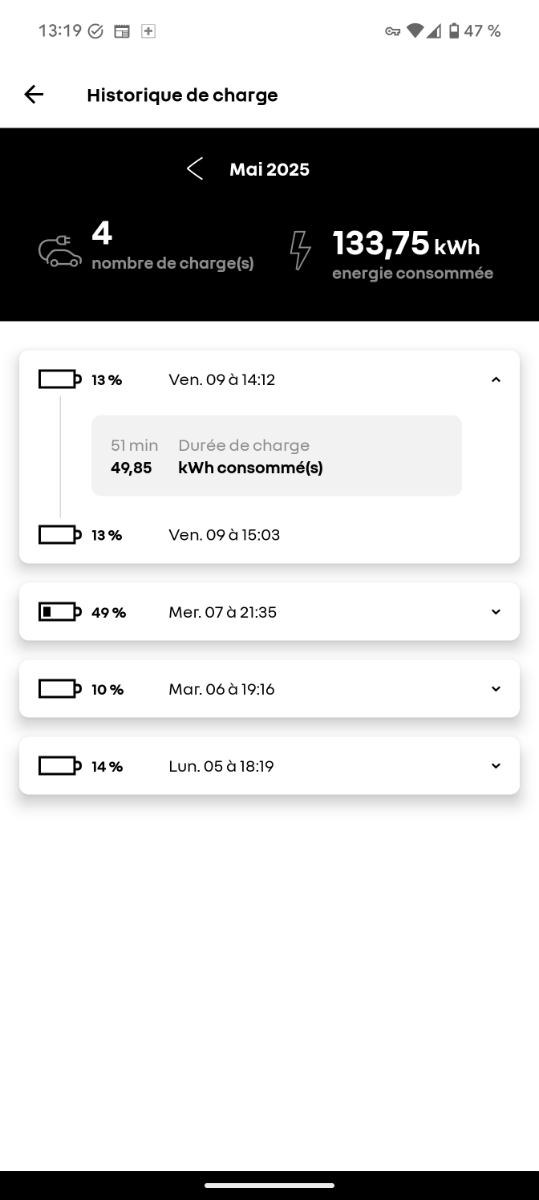Collapse the Ven. 09 charge entry
Screen dimensions: 539x1200
(x=496, y=379)
